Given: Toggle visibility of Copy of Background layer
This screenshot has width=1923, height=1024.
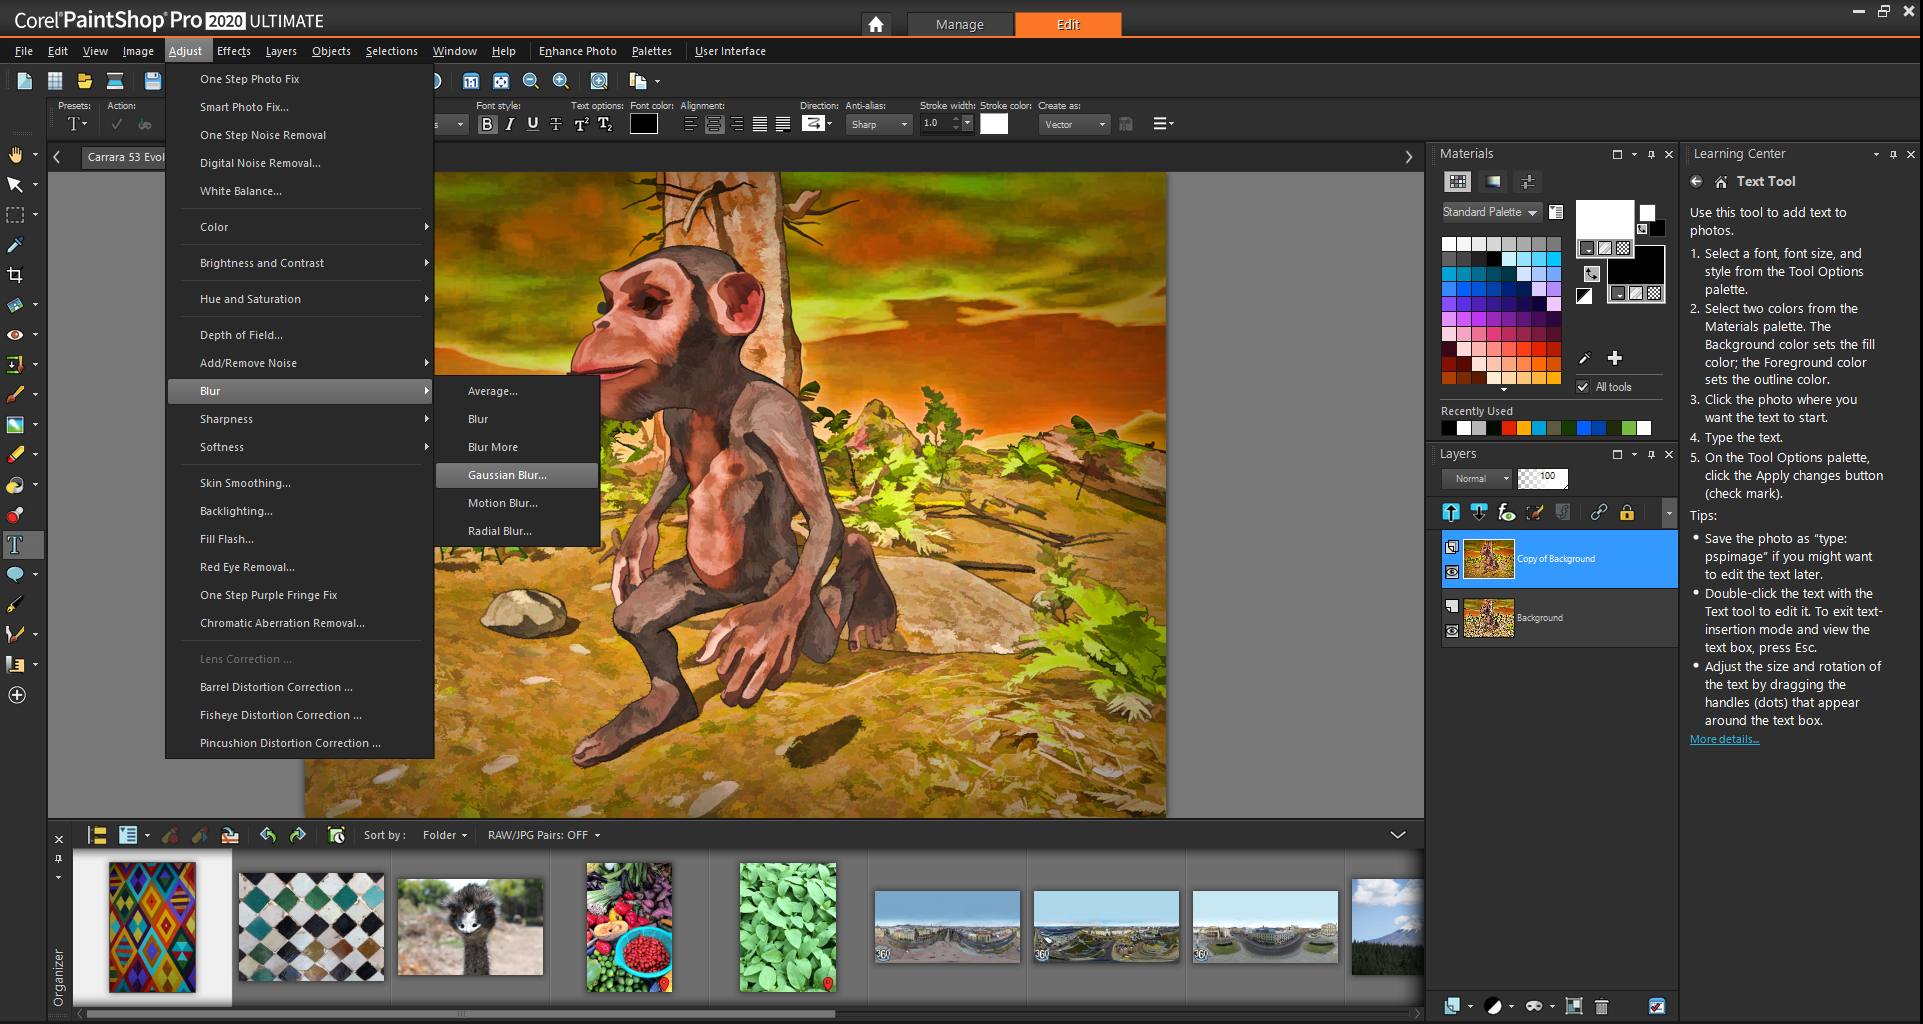Looking at the screenshot, I should [1452, 572].
